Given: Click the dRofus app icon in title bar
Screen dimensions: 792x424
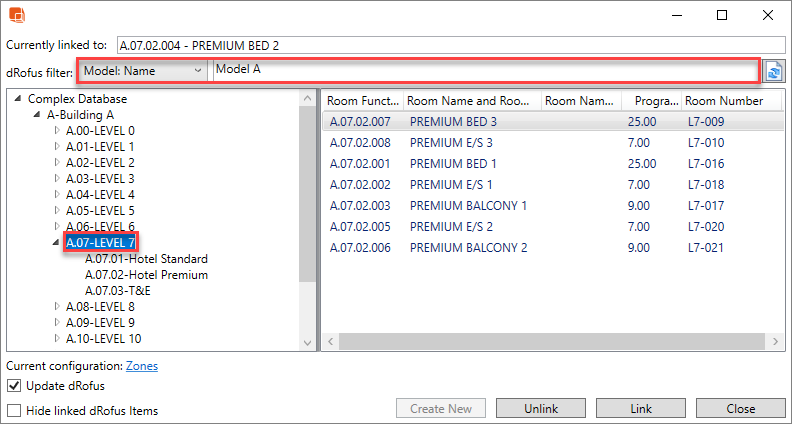Looking at the screenshot, I should click(17, 15).
